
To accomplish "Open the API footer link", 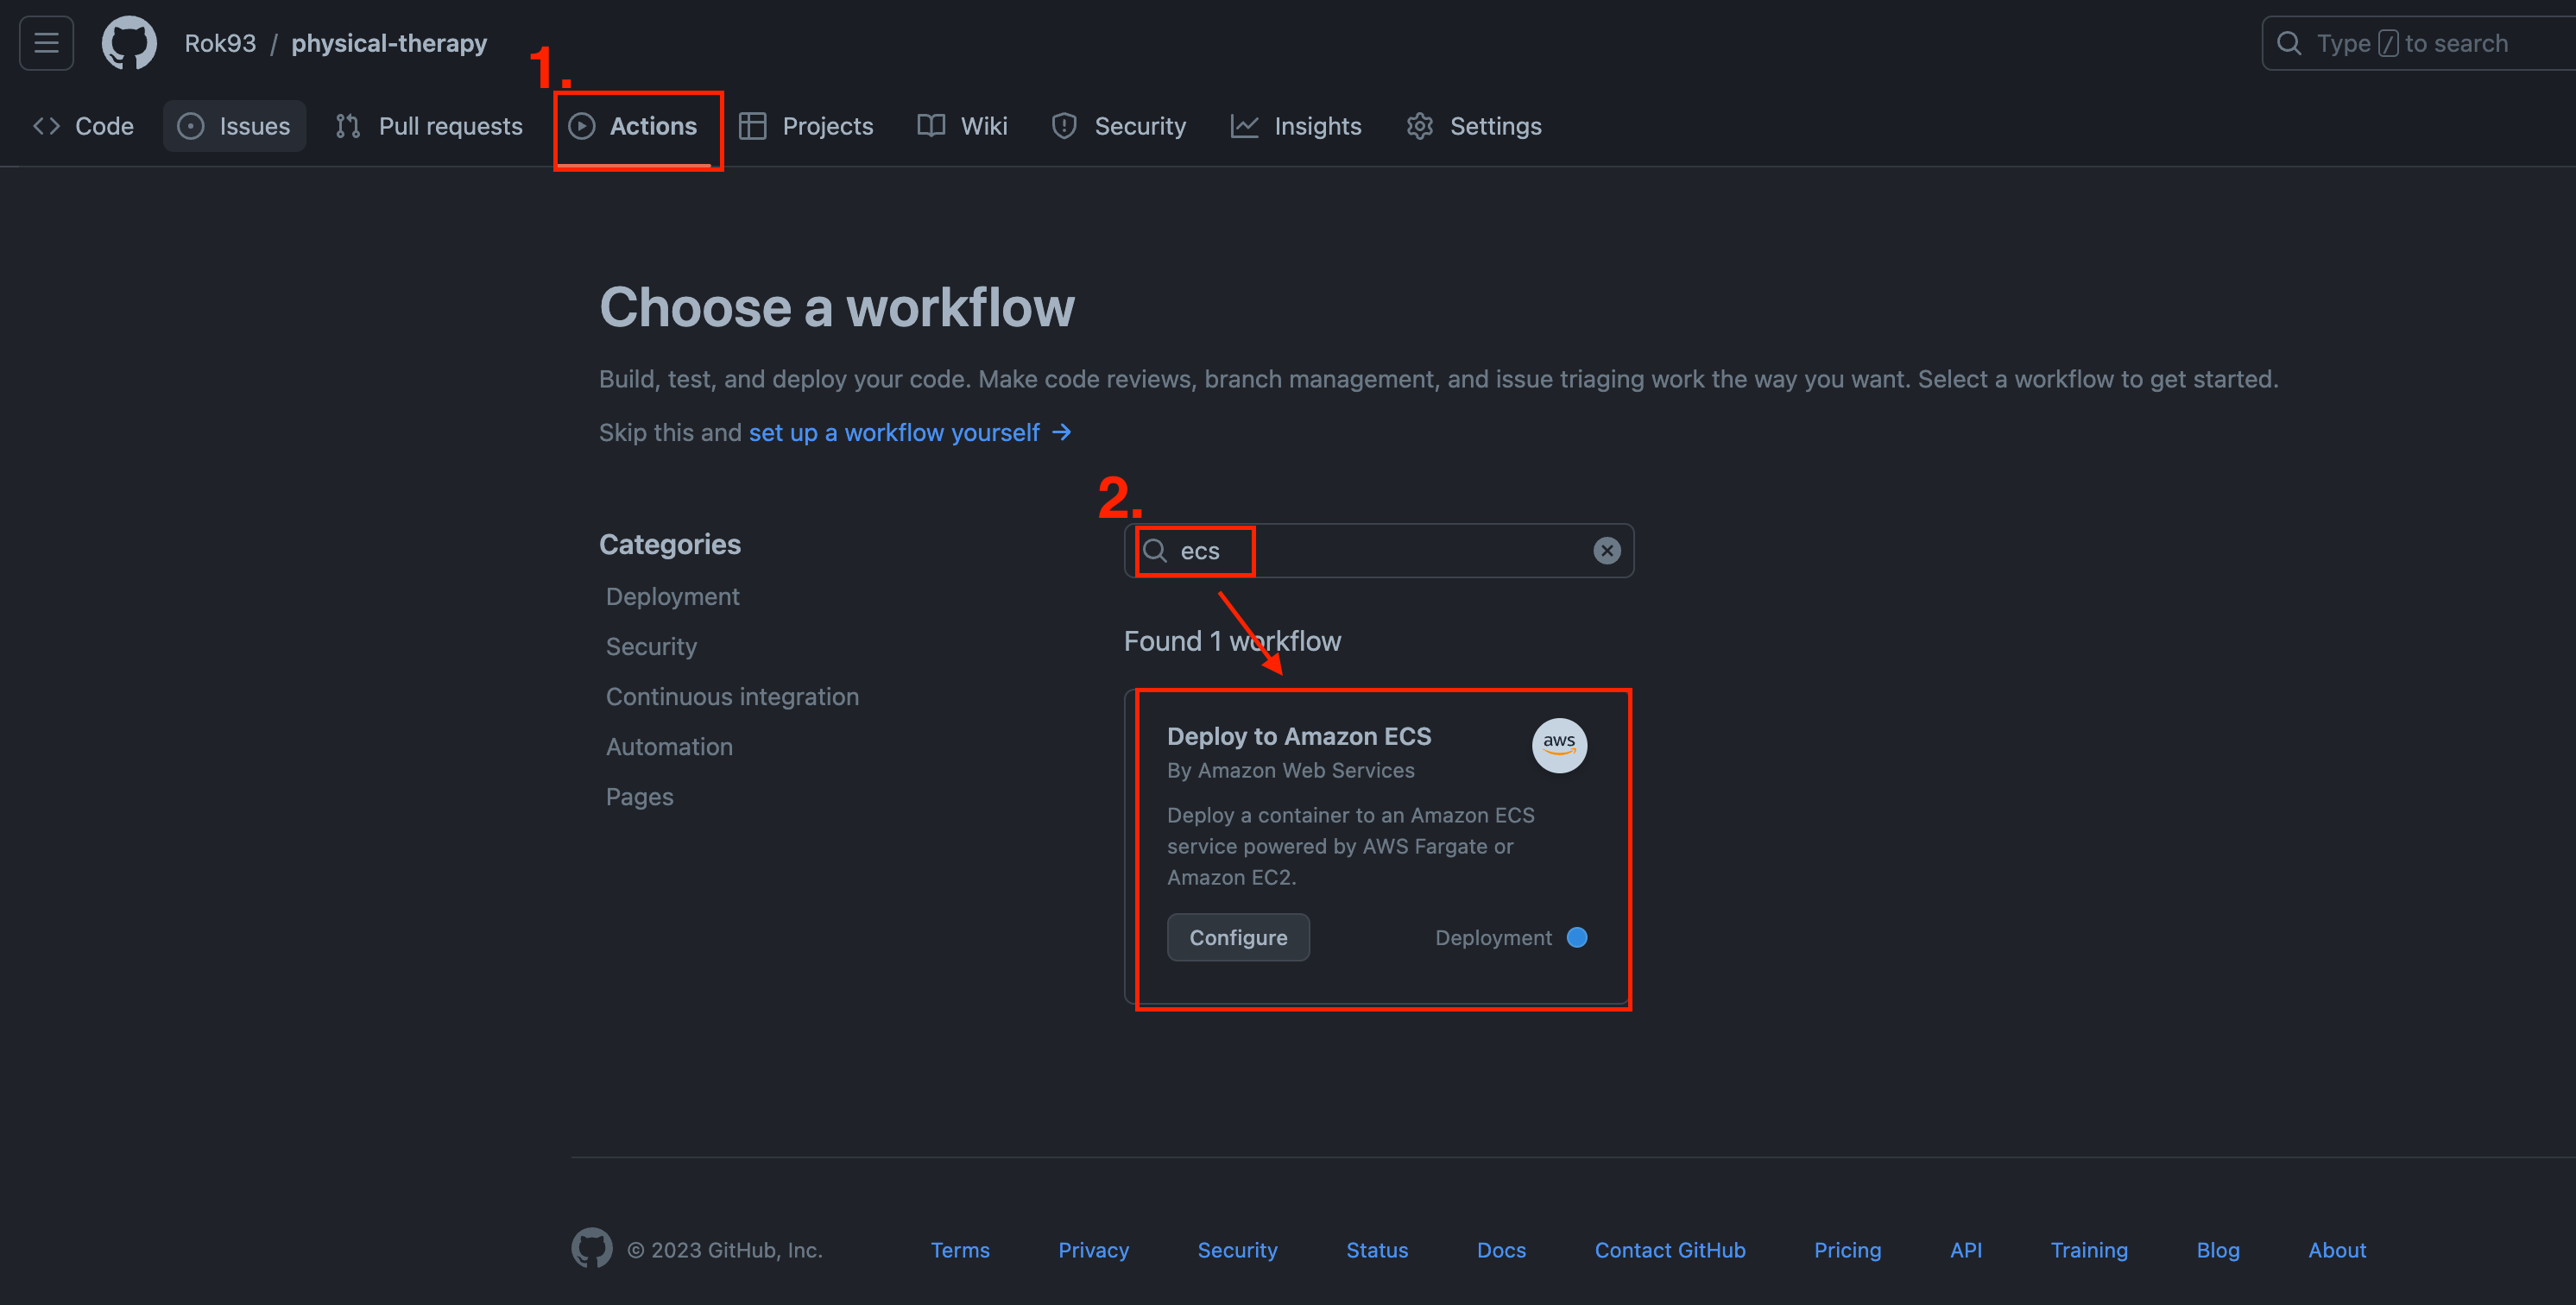I will pyautogui.click(x=1965, y=1249).
